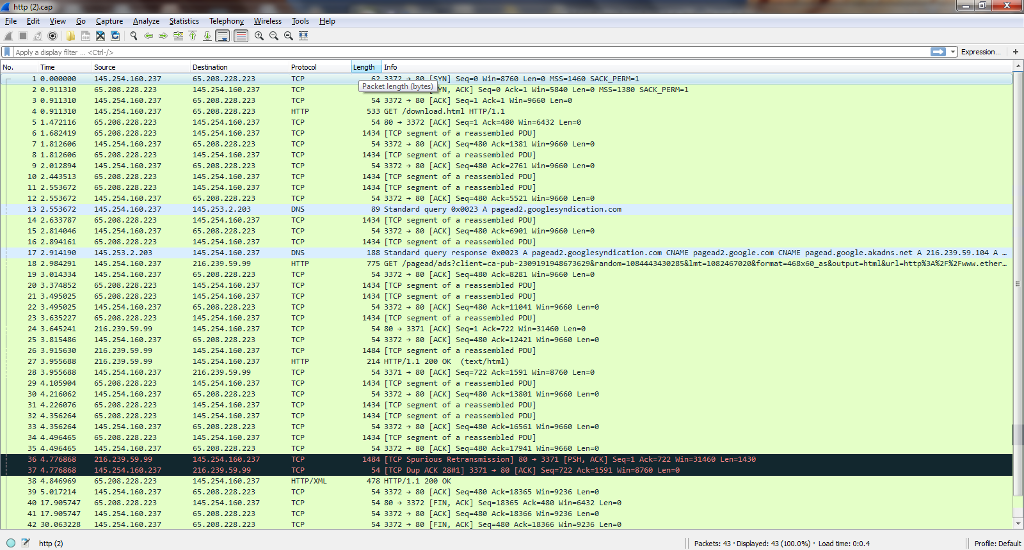Image resolution: width=1024 pixels, height=550 pixels.
Task: Click expert info circle in status bar
Action: click(x=9, y=543)
